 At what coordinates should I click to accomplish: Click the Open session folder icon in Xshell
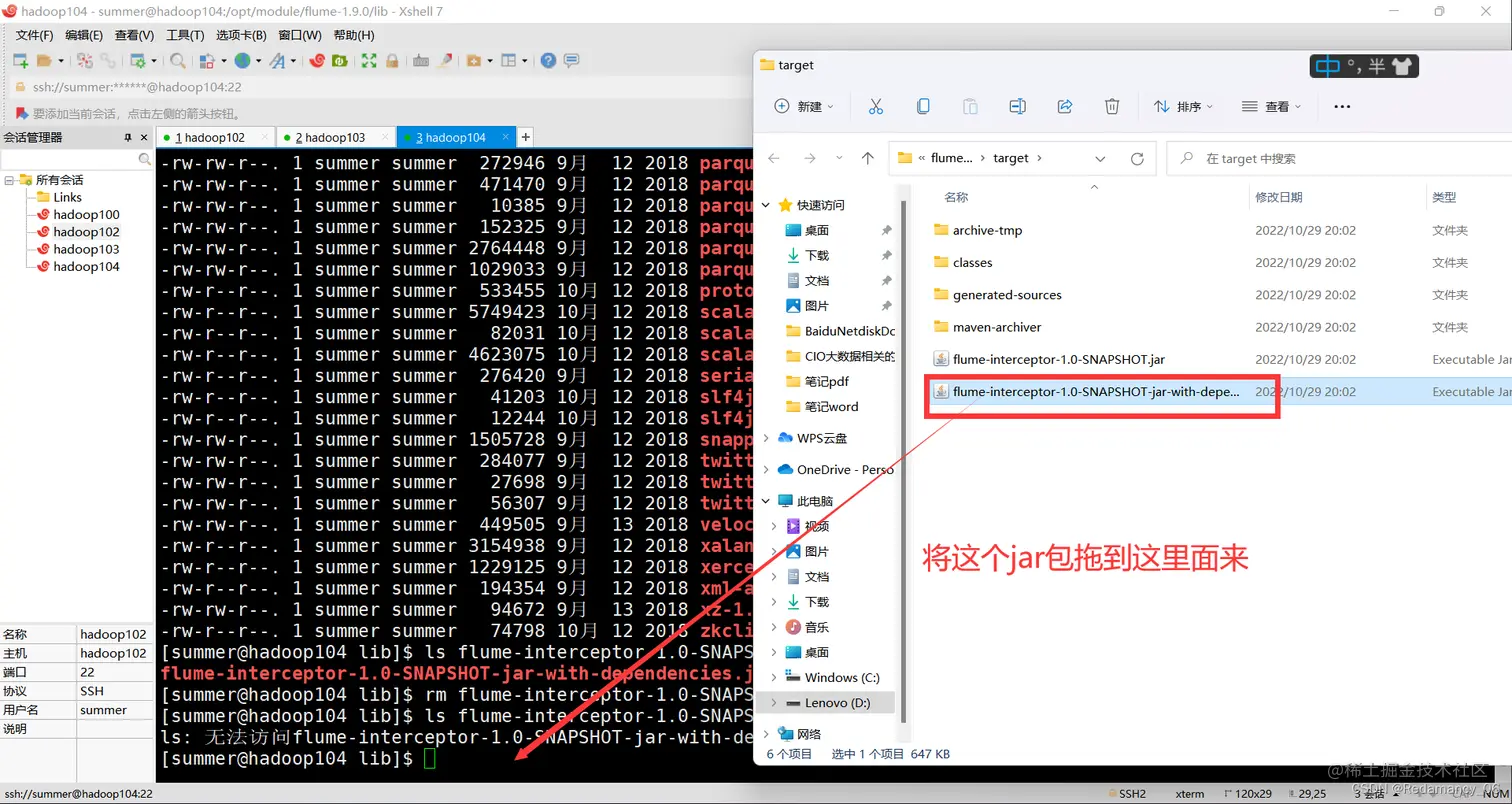point(44,61)
